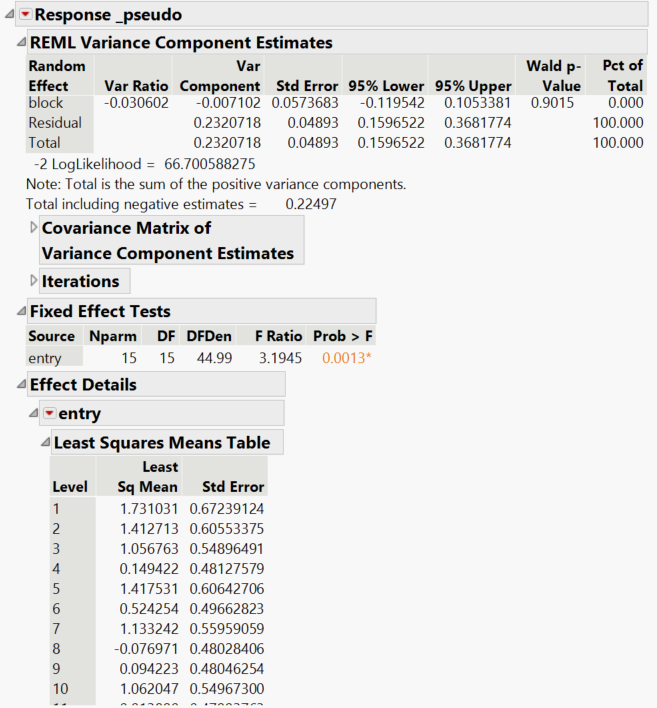Screen dimensions: 657x708
Task: Open the entry red triangle menu
Action: click(48, 413)
